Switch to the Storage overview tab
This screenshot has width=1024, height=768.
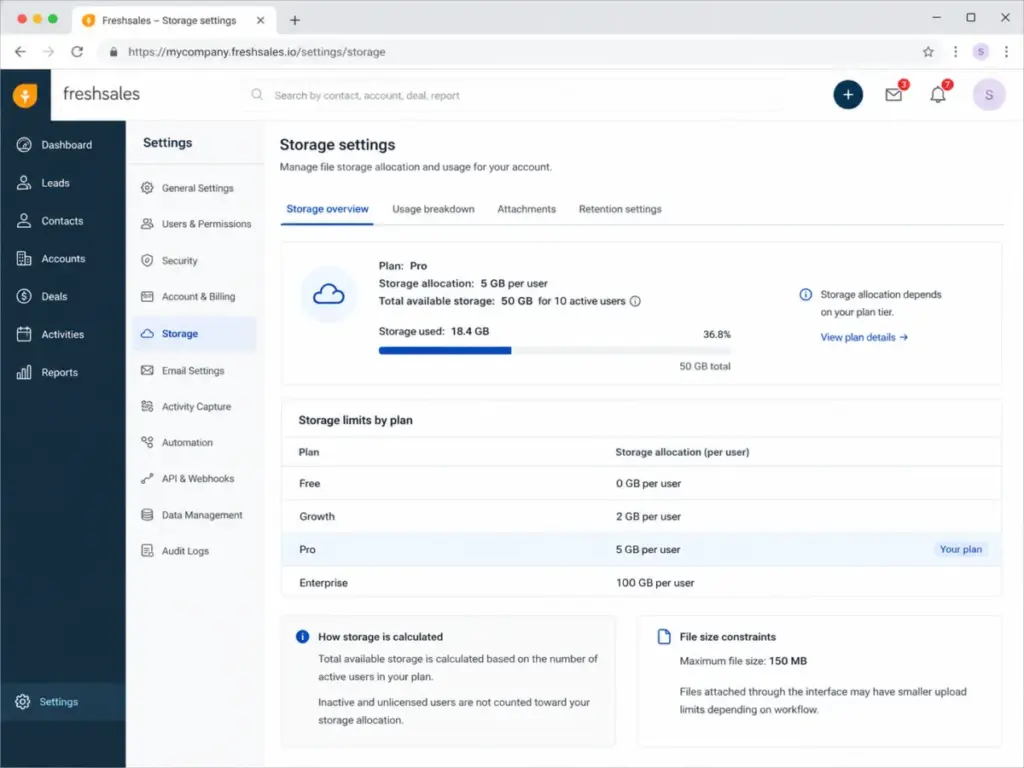tap(327, 209)
